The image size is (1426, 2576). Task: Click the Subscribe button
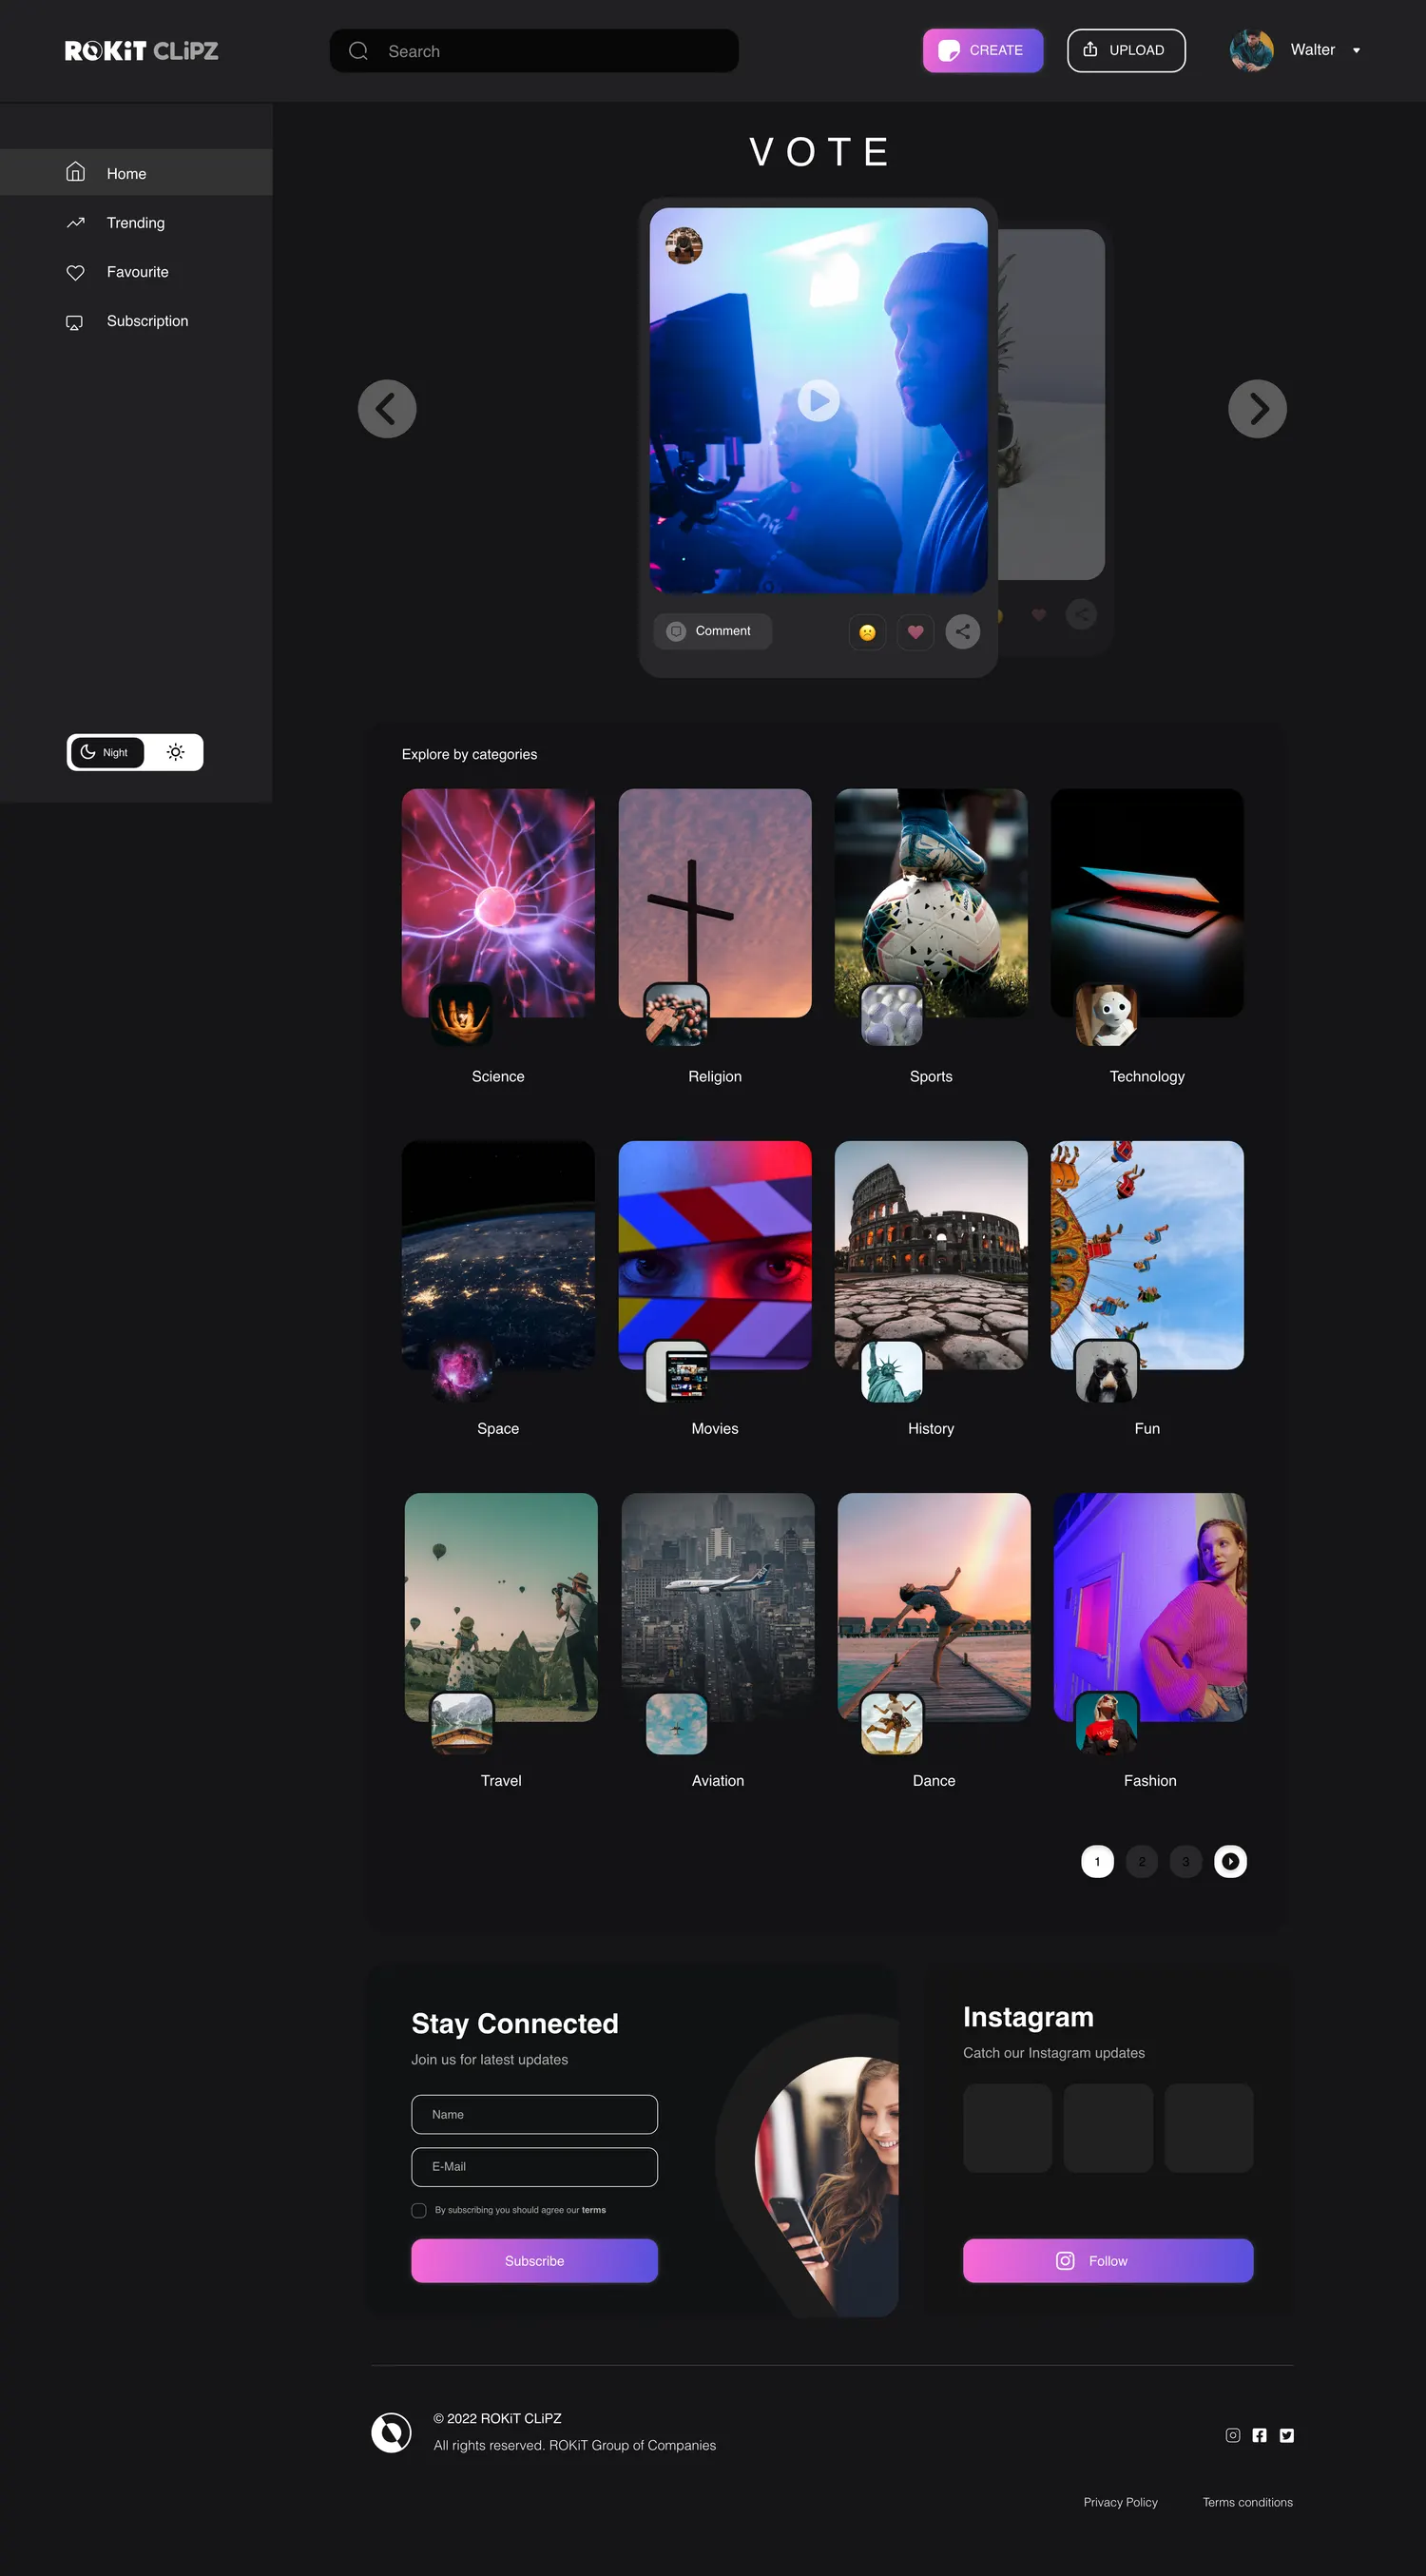click(x=534, y=2260)
